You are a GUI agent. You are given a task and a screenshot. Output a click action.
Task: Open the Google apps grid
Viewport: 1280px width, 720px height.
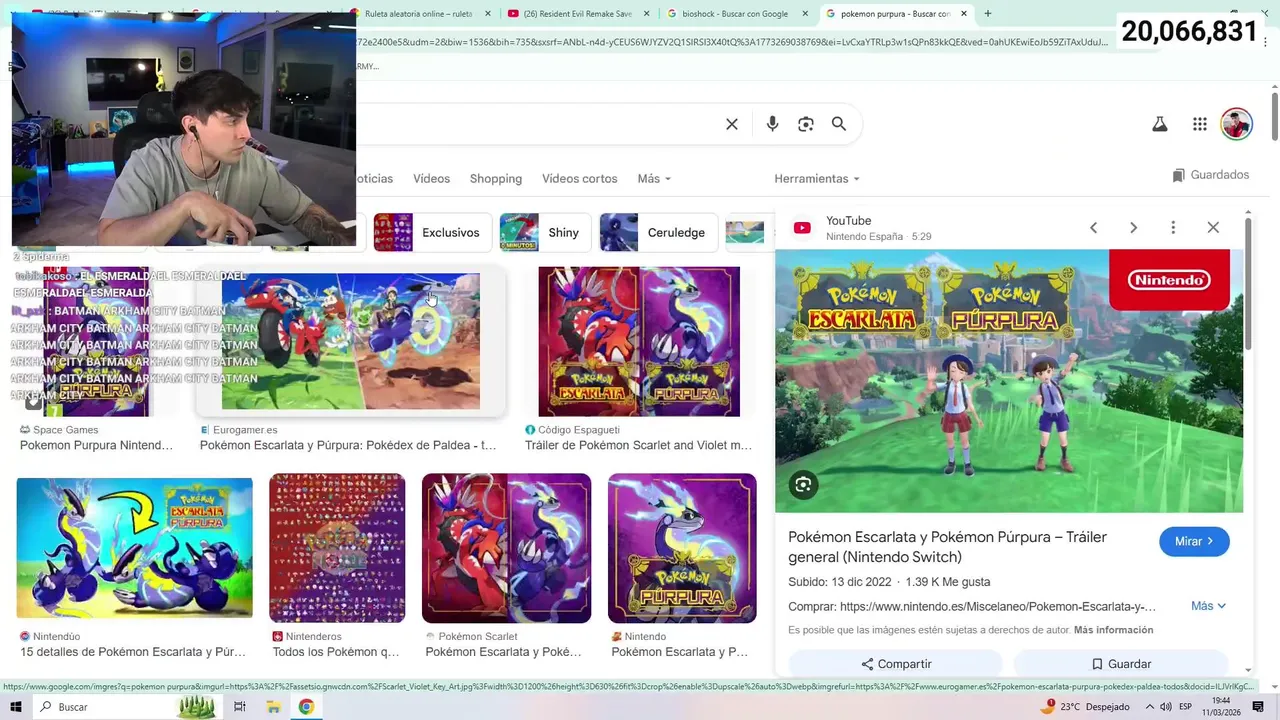[1200, 124]
